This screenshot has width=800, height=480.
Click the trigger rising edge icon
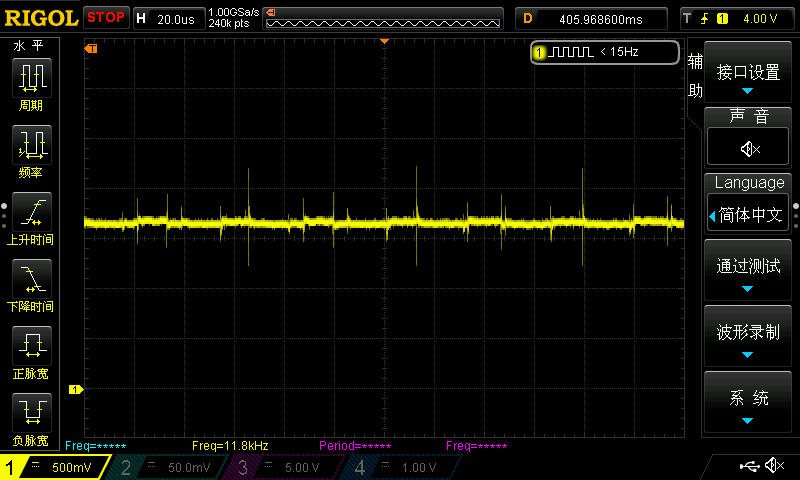(x=705, y=19)
